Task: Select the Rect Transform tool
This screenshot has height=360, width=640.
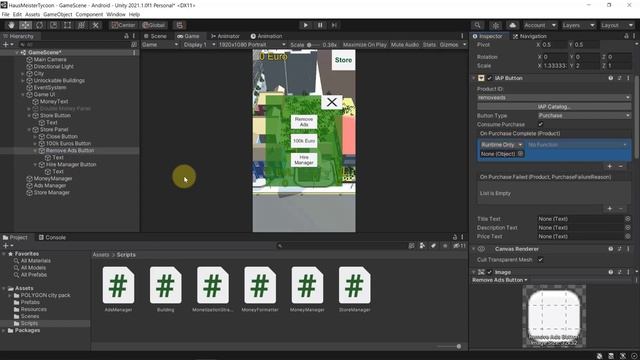Action: tap(67, 25)
